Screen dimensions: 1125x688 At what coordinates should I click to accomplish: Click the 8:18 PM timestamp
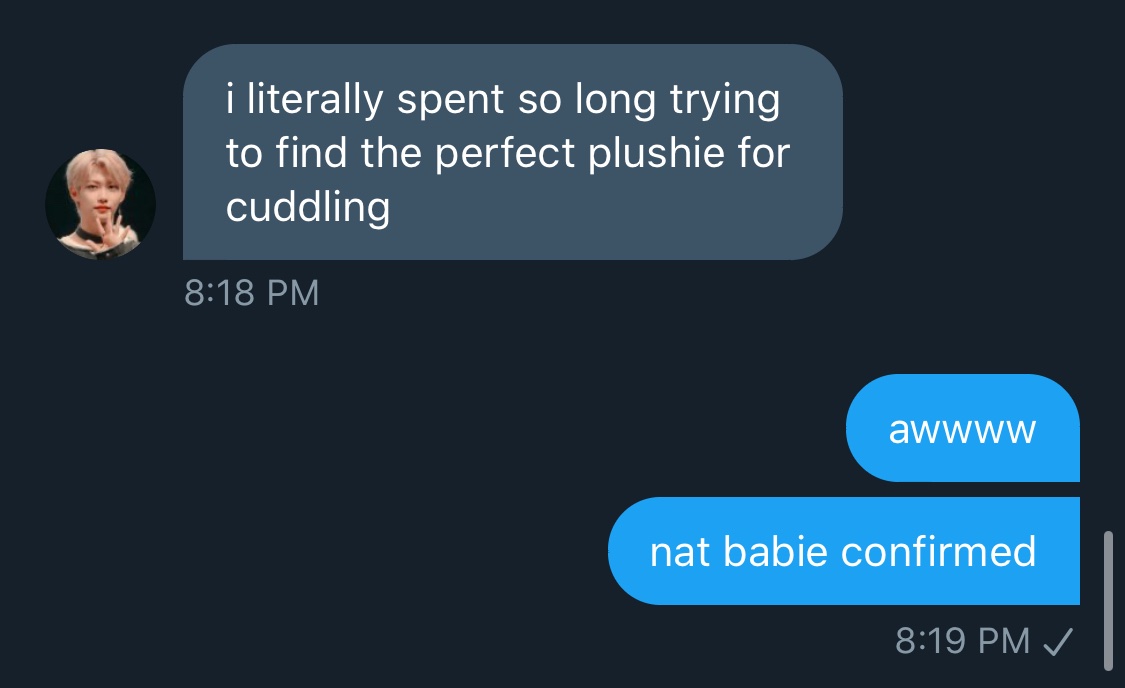tap(251, 293)
